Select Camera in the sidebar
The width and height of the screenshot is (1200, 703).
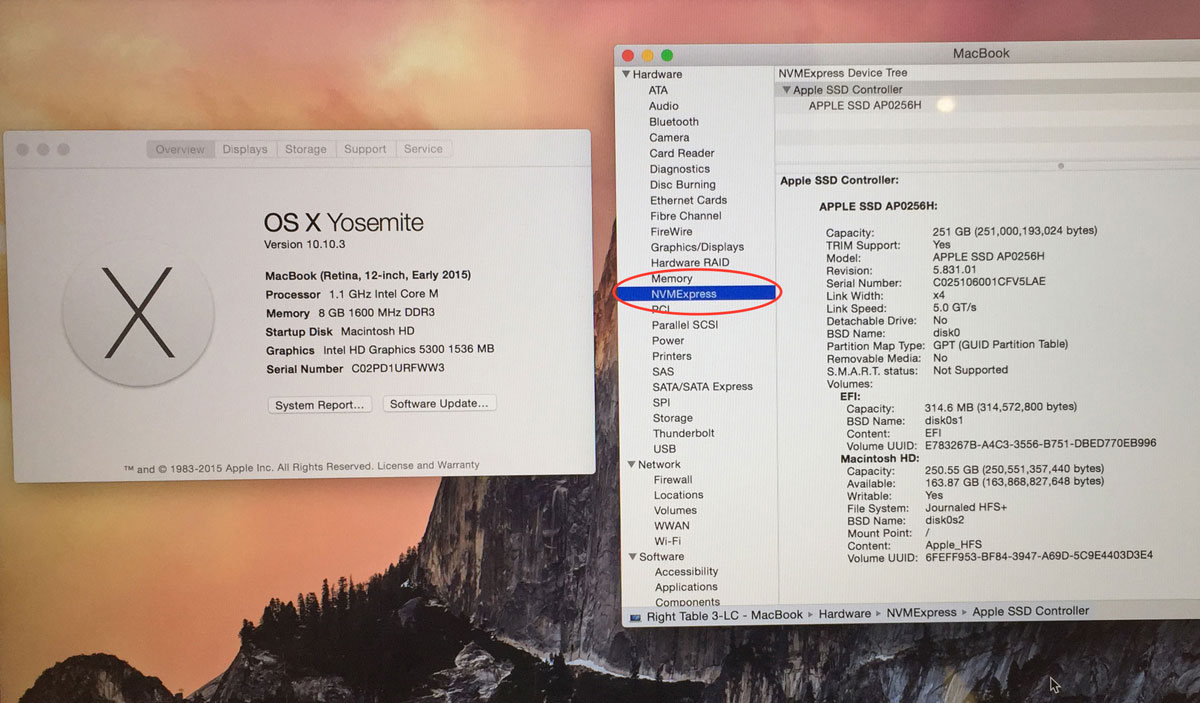coord(669,137)
